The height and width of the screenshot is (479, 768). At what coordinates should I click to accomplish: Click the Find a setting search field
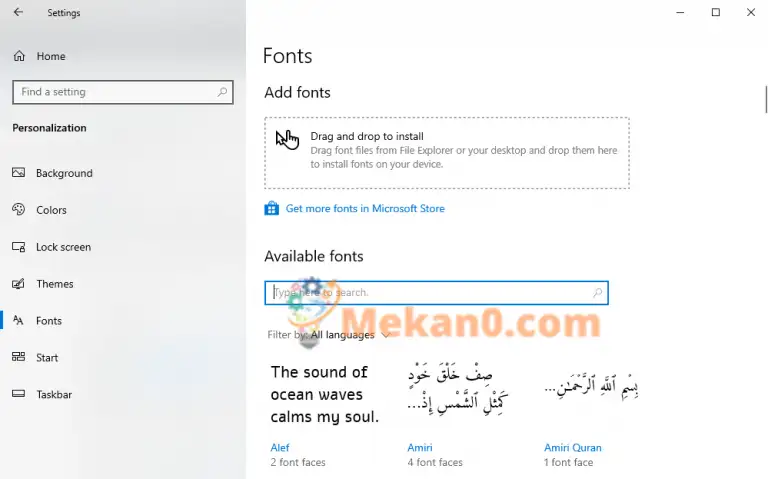[x=123, y=92]
